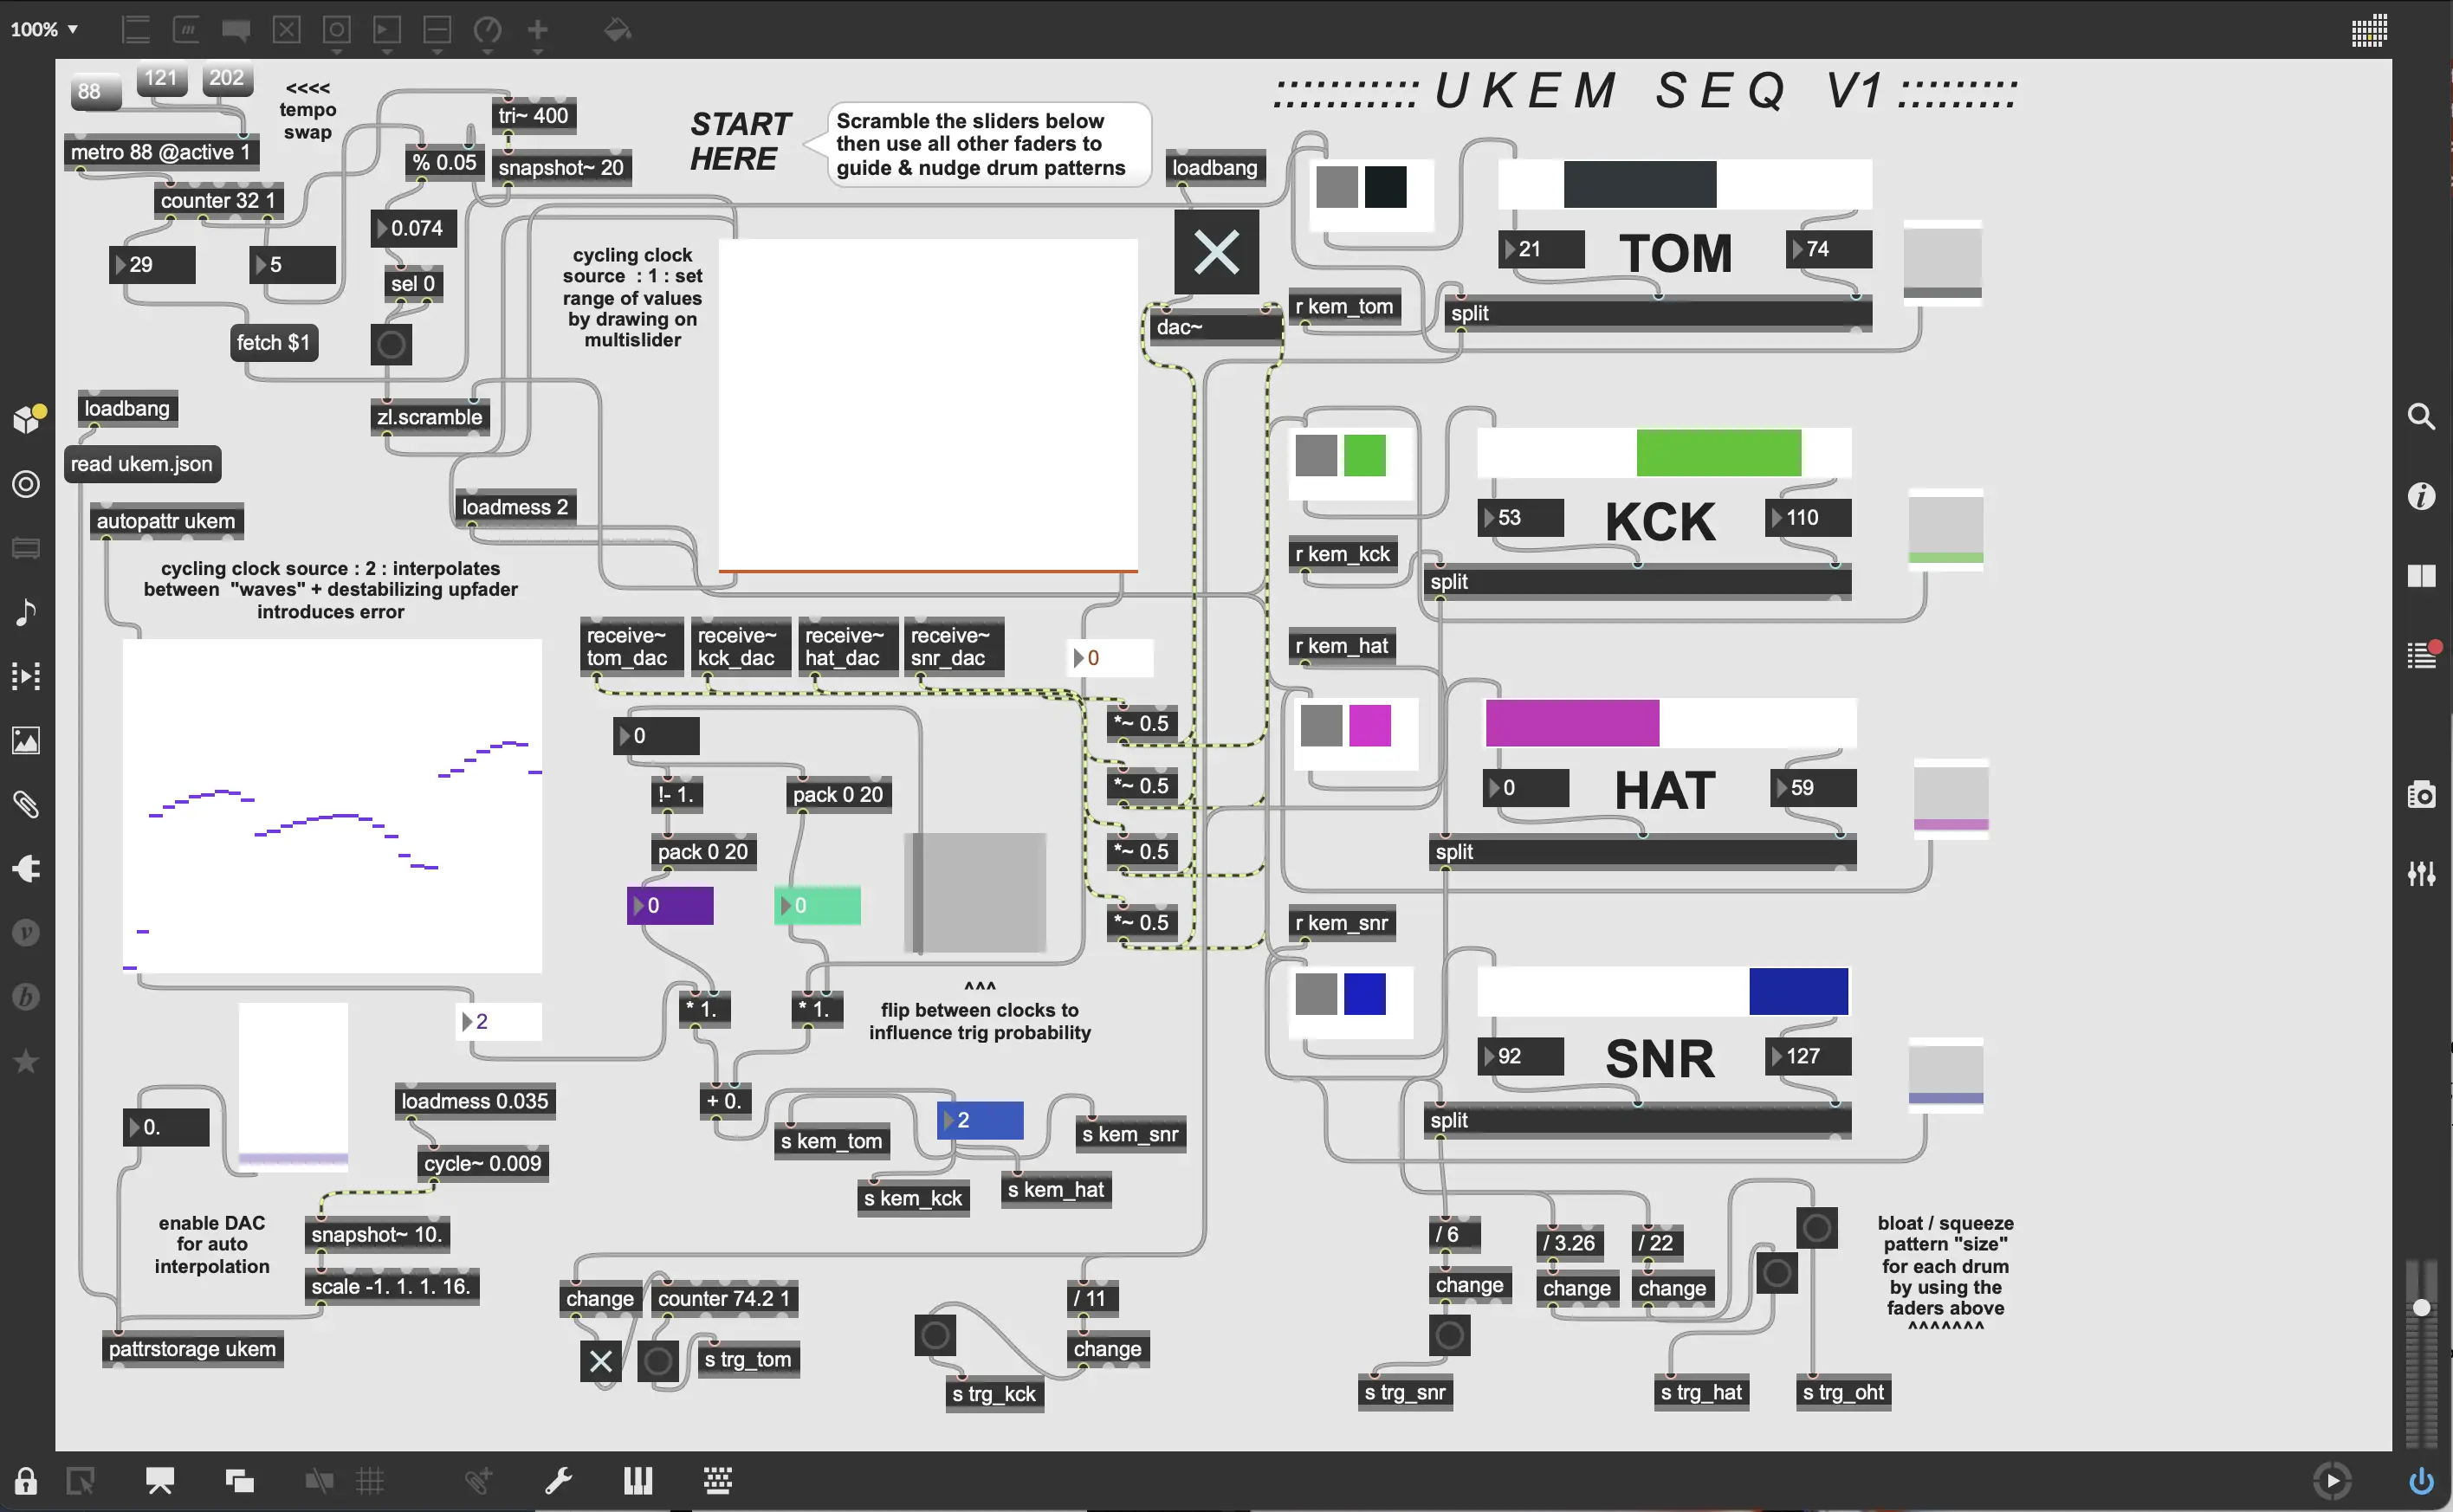Image resolution: width=2453 pixels, height=1512 pixels.
Task: Open the 100% zoom dropdown
Action: tap(44, 30)
